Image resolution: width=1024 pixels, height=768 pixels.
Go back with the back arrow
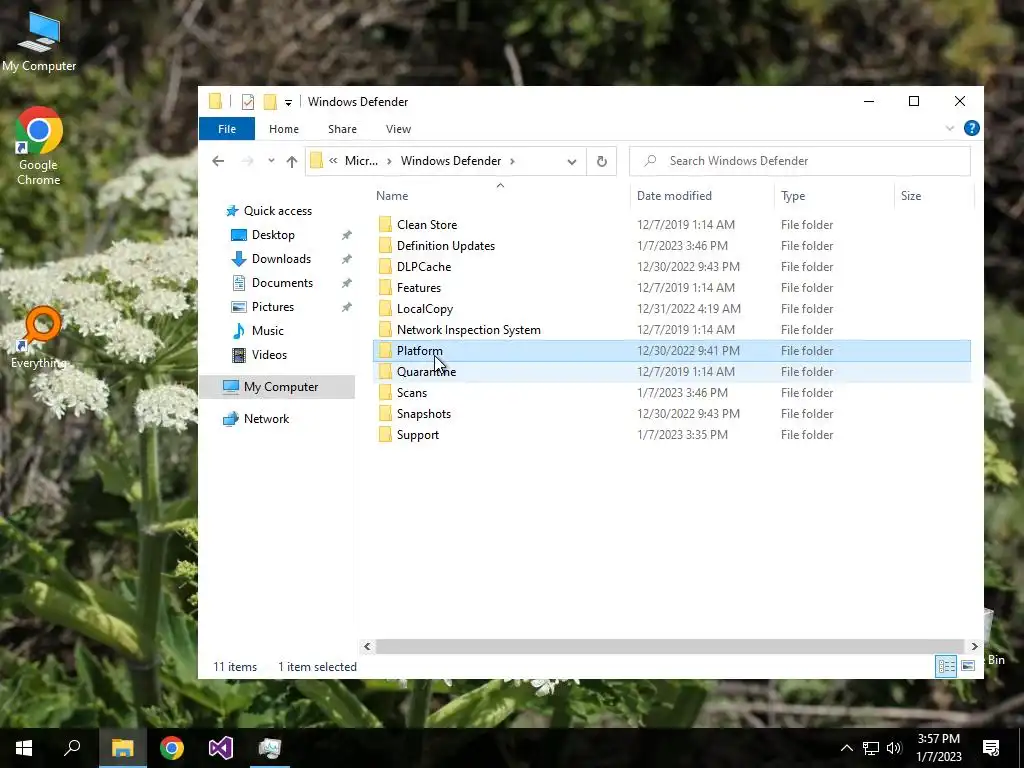click(218, 161)
